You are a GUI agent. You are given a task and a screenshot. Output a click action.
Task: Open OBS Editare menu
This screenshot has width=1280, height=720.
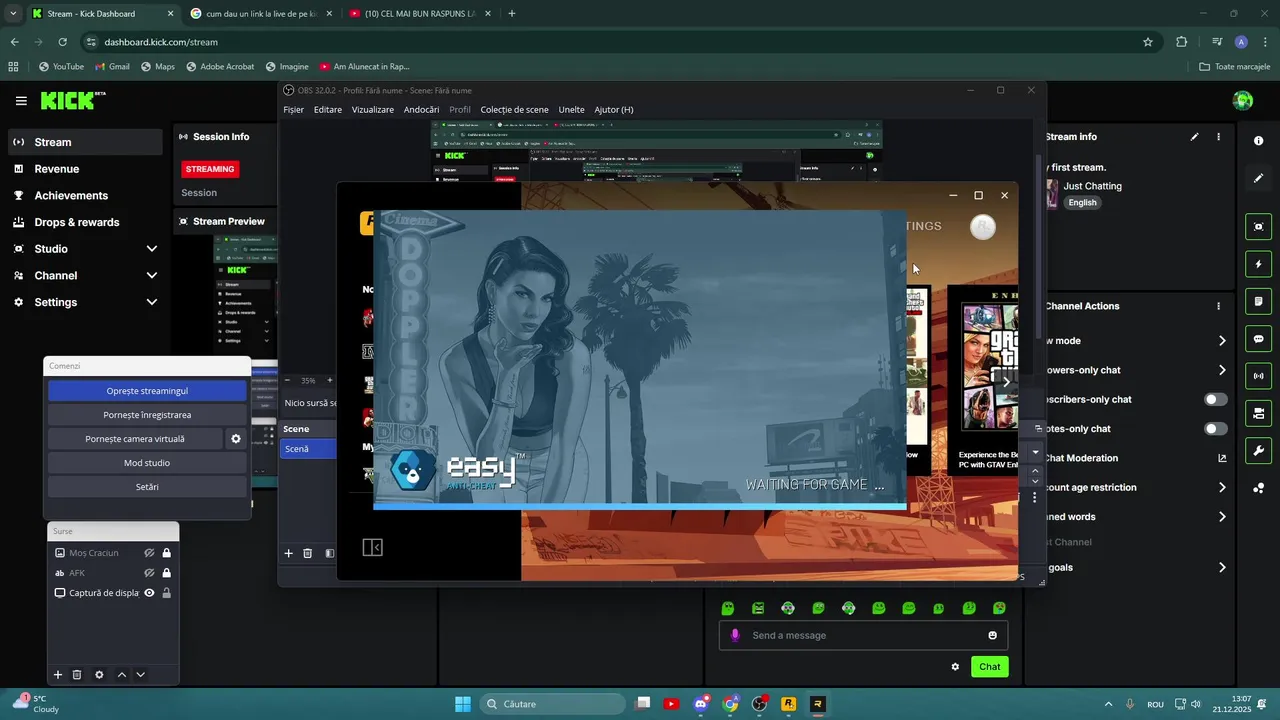pyautogui.click(x=328, y=110)
